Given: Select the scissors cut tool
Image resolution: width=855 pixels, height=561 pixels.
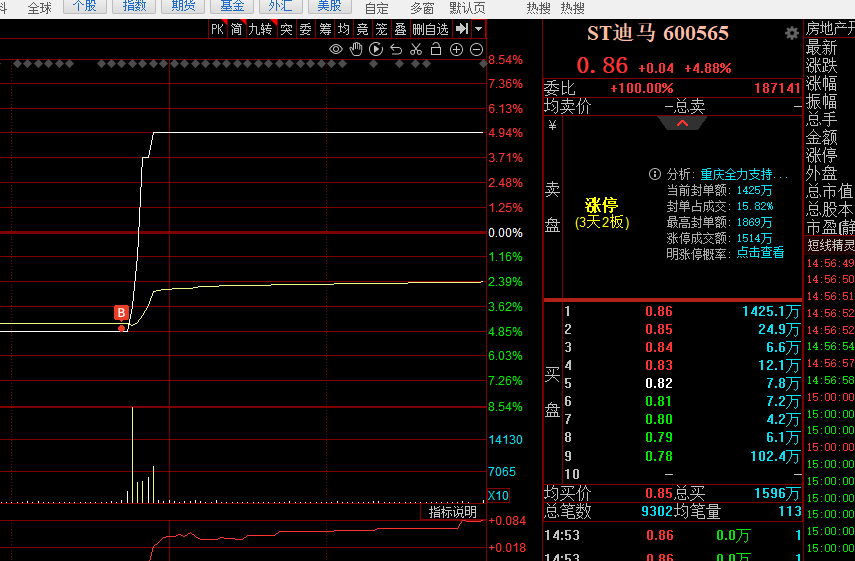Looking at the screenshot, I should (x=416, y=50).
